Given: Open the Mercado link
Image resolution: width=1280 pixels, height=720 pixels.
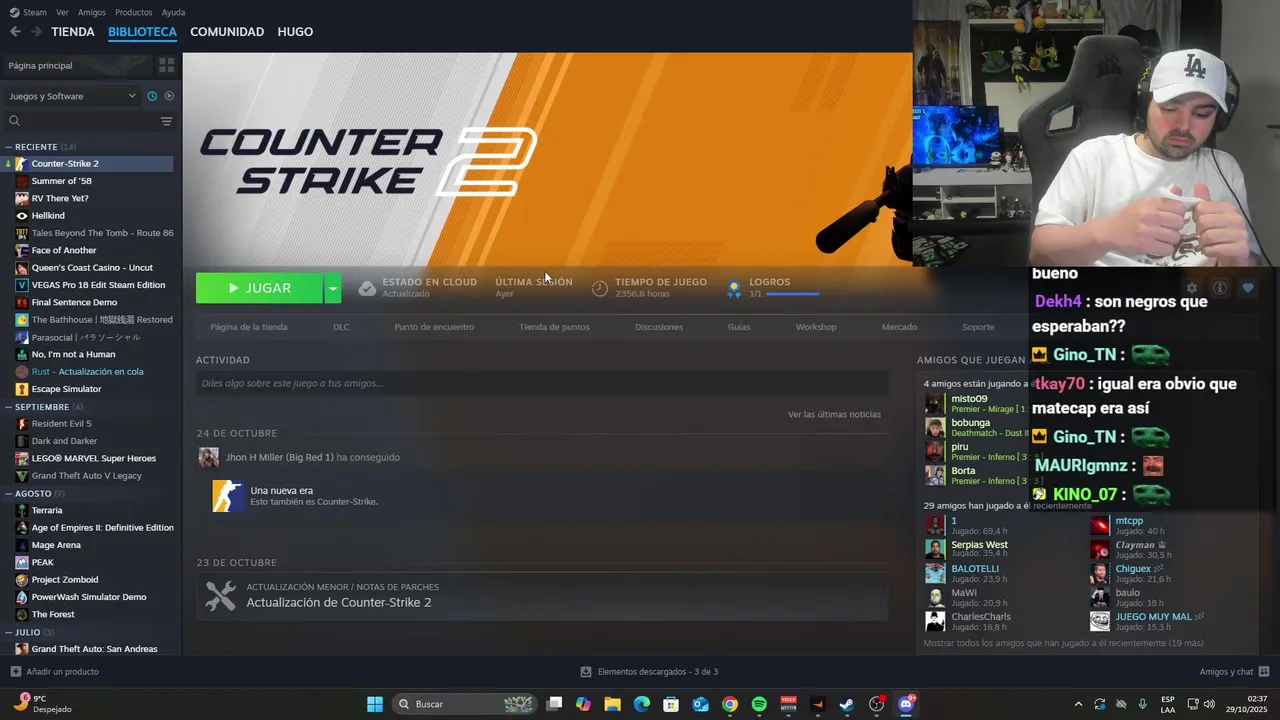Looking at the screenshot, I should [899, 327].
